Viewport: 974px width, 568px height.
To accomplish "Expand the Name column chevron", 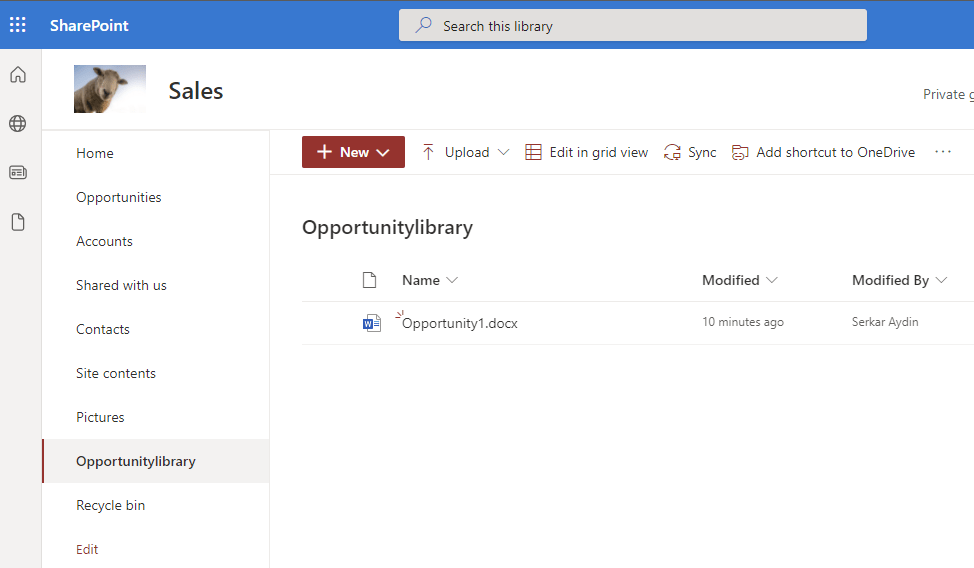I will (x=452, y=280).
